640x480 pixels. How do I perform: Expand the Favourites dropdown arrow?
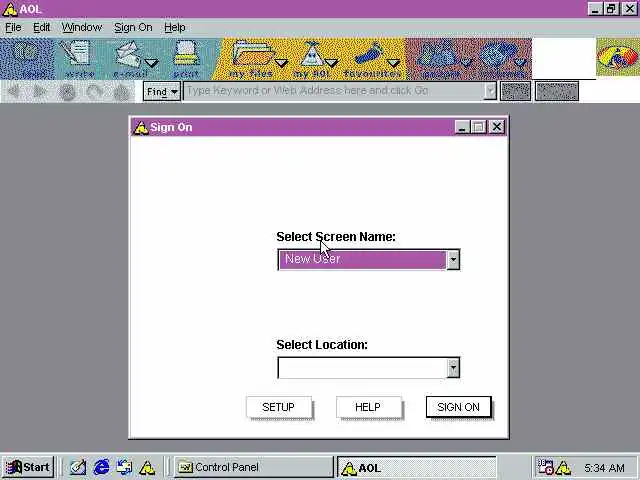[x=393, y=63]
